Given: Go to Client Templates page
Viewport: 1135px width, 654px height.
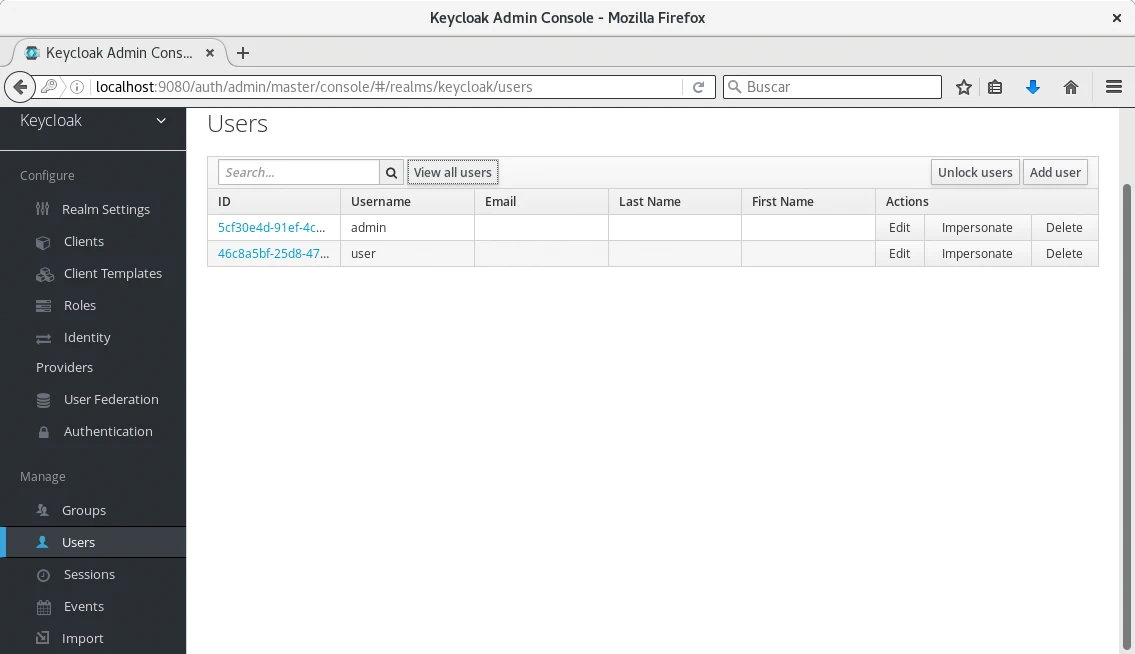Looking at the screenshot, I should 112,273.
